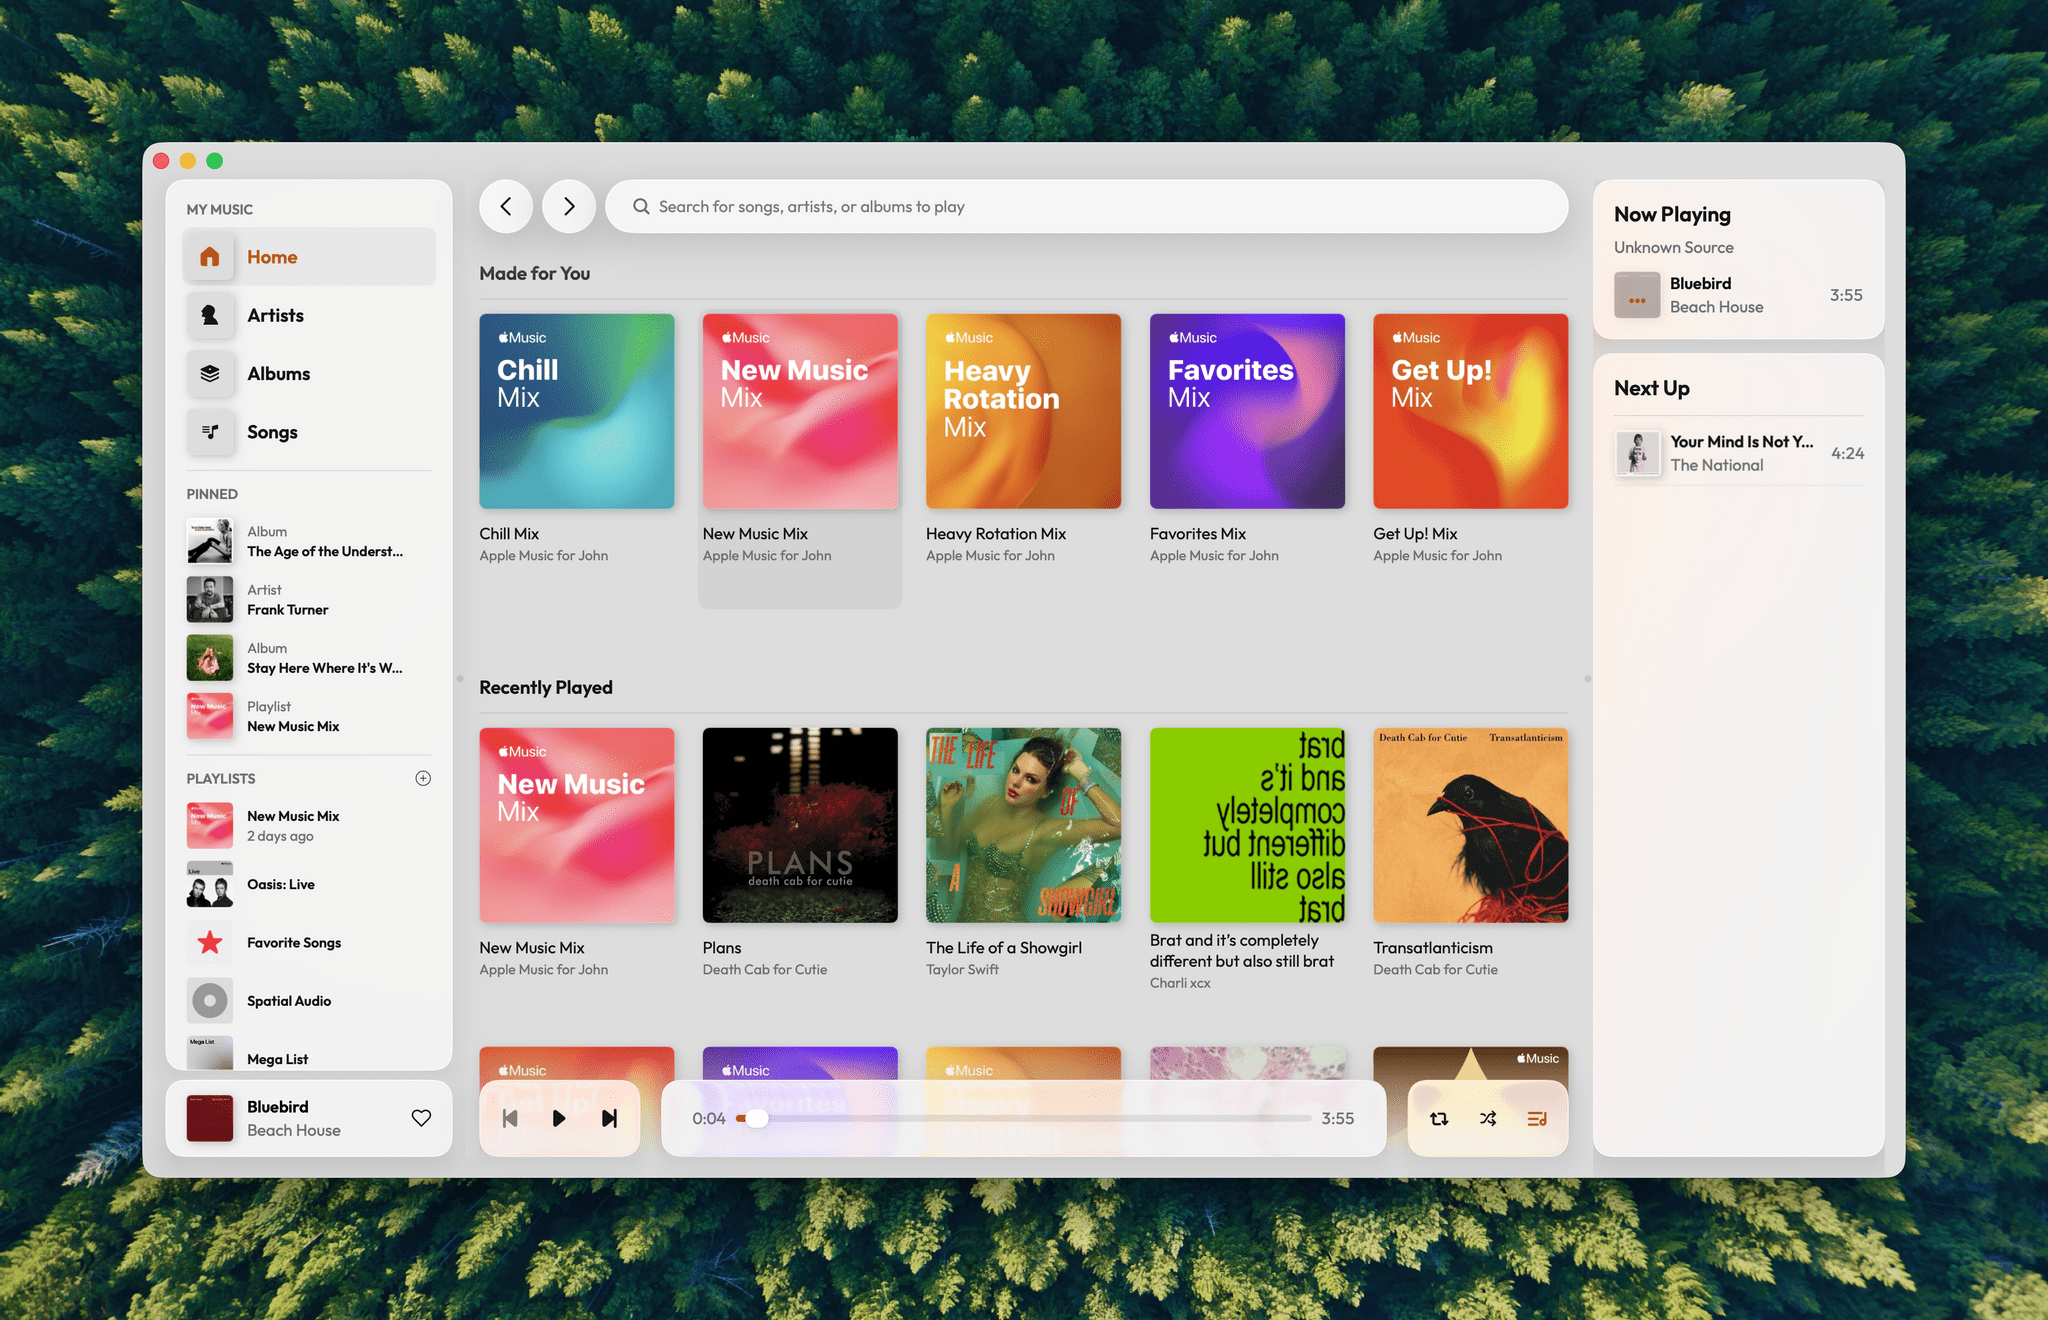Select the Songs sidebar item
The width and height of the screenshot is (2048, 1320).
(272, 432)
